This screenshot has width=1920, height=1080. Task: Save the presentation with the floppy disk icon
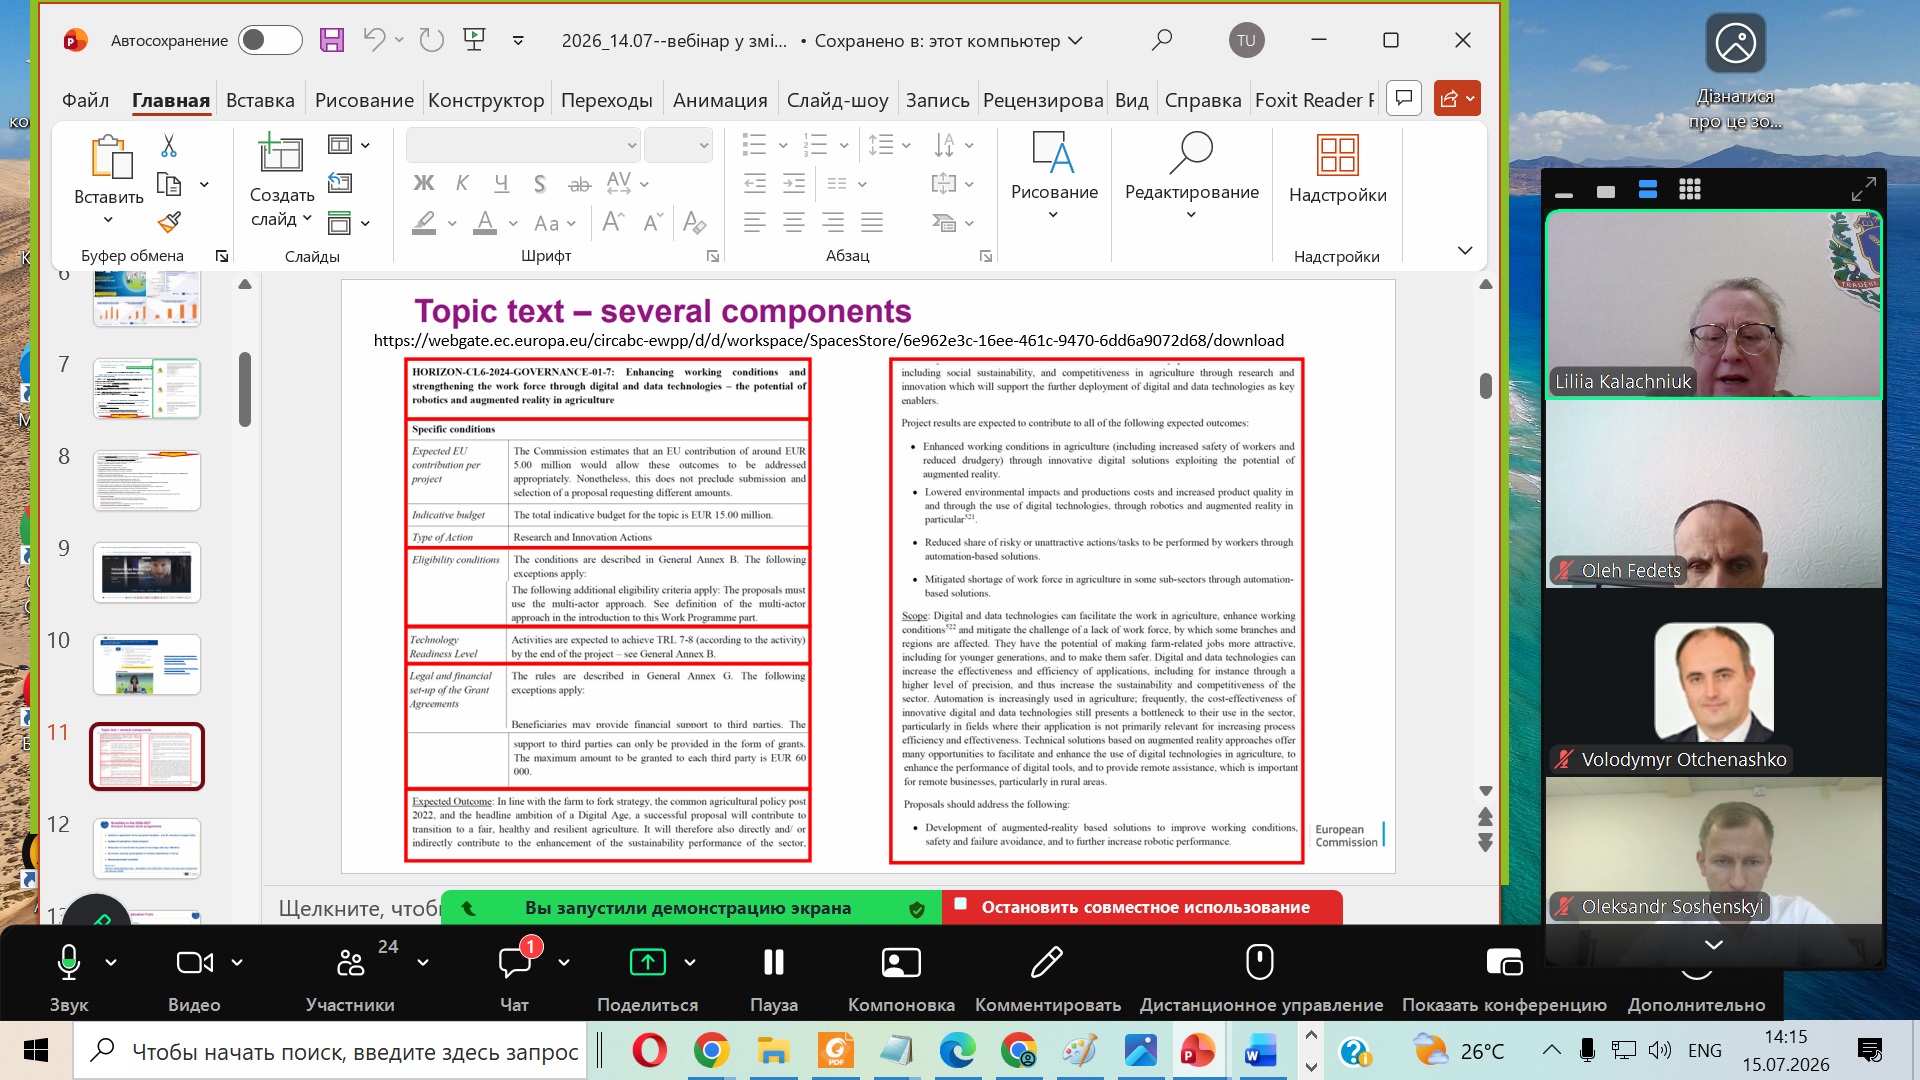click(332, 40)
